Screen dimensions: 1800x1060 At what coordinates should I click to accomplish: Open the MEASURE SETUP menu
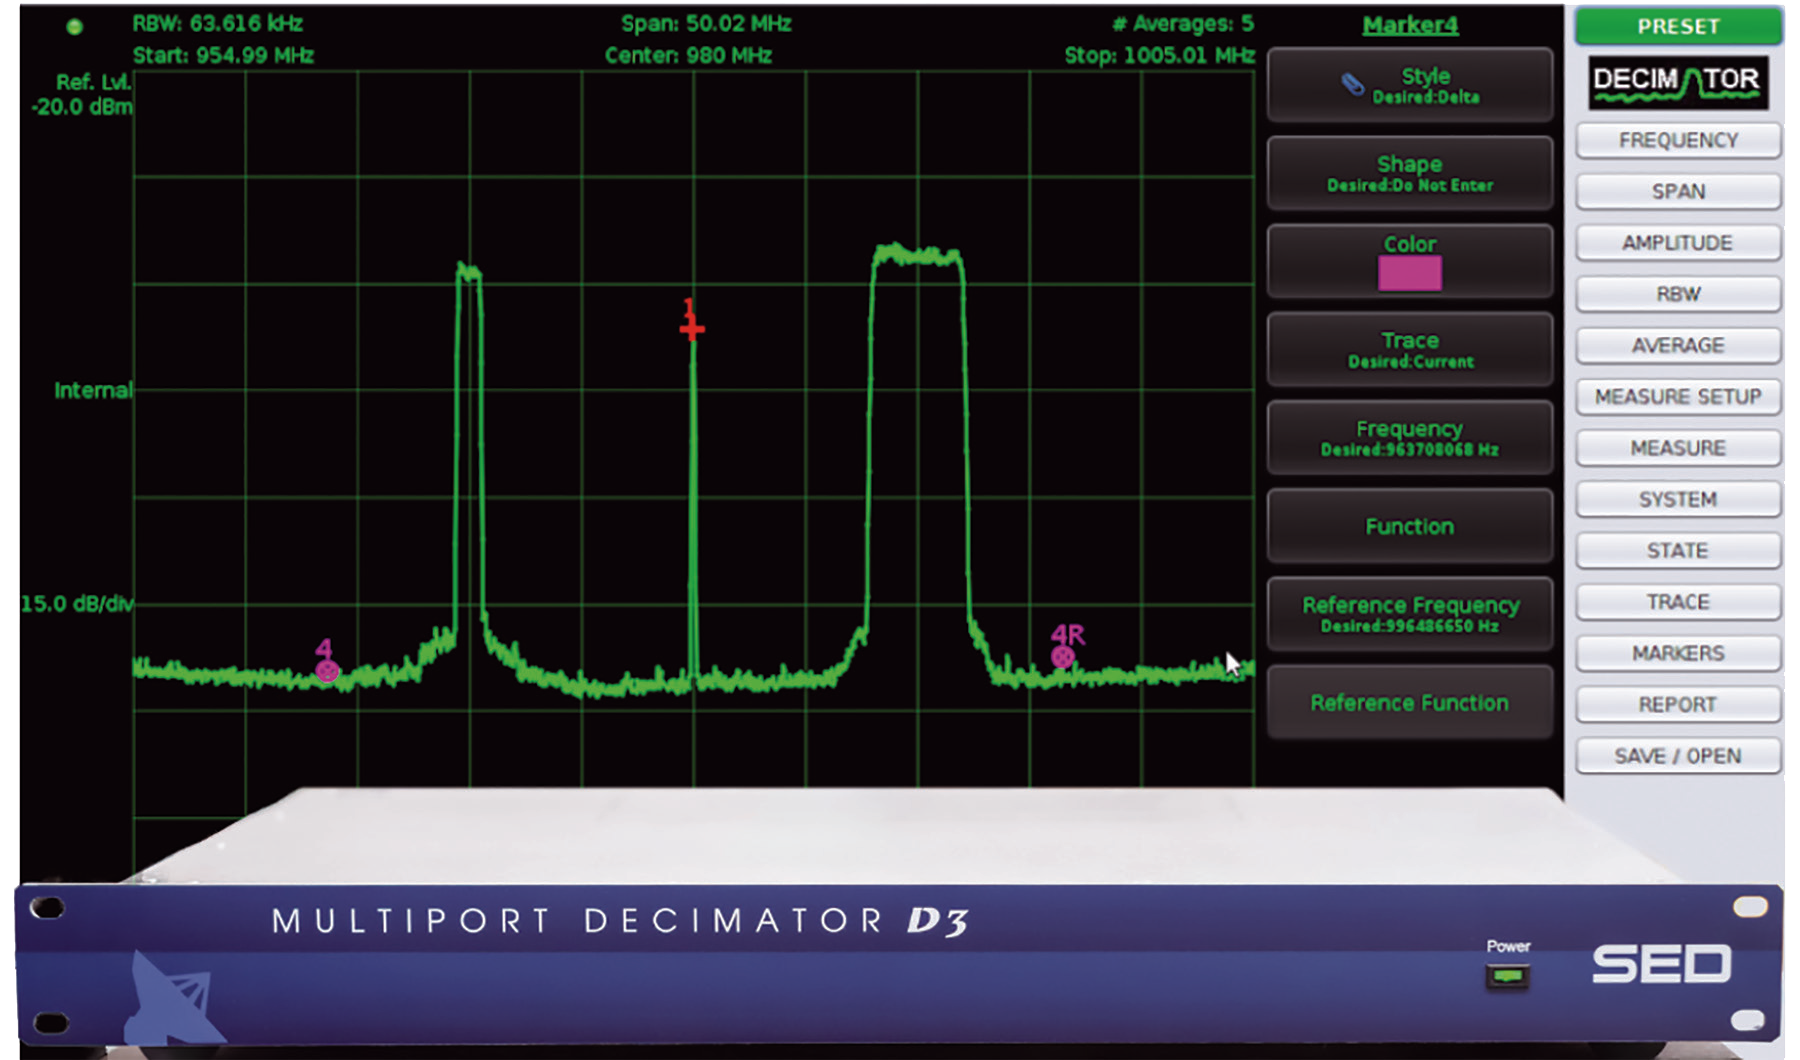[x=1678, y=397]
